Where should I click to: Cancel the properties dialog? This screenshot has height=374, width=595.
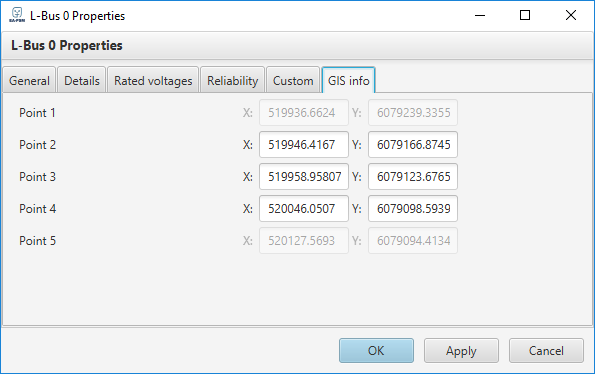click(x=546, y=350)
